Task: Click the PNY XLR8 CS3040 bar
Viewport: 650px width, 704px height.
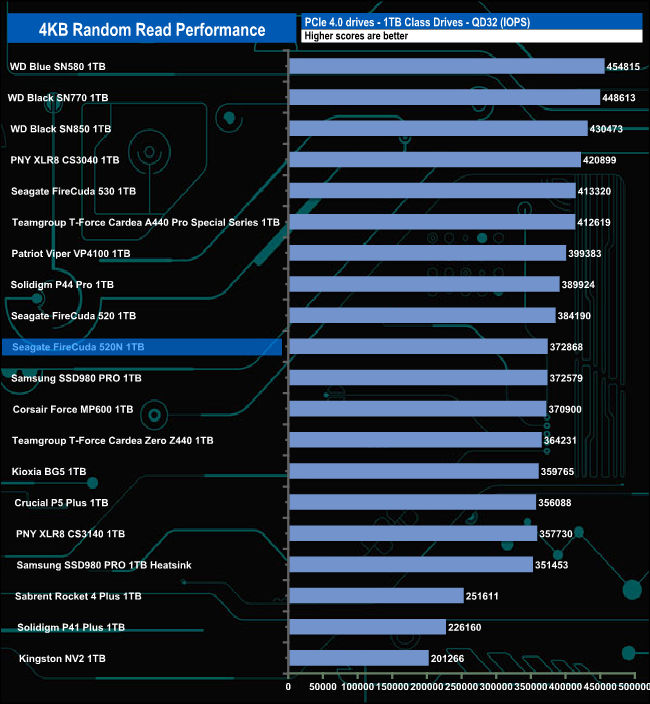Action: pyautogui.click(x=435, y=159)
